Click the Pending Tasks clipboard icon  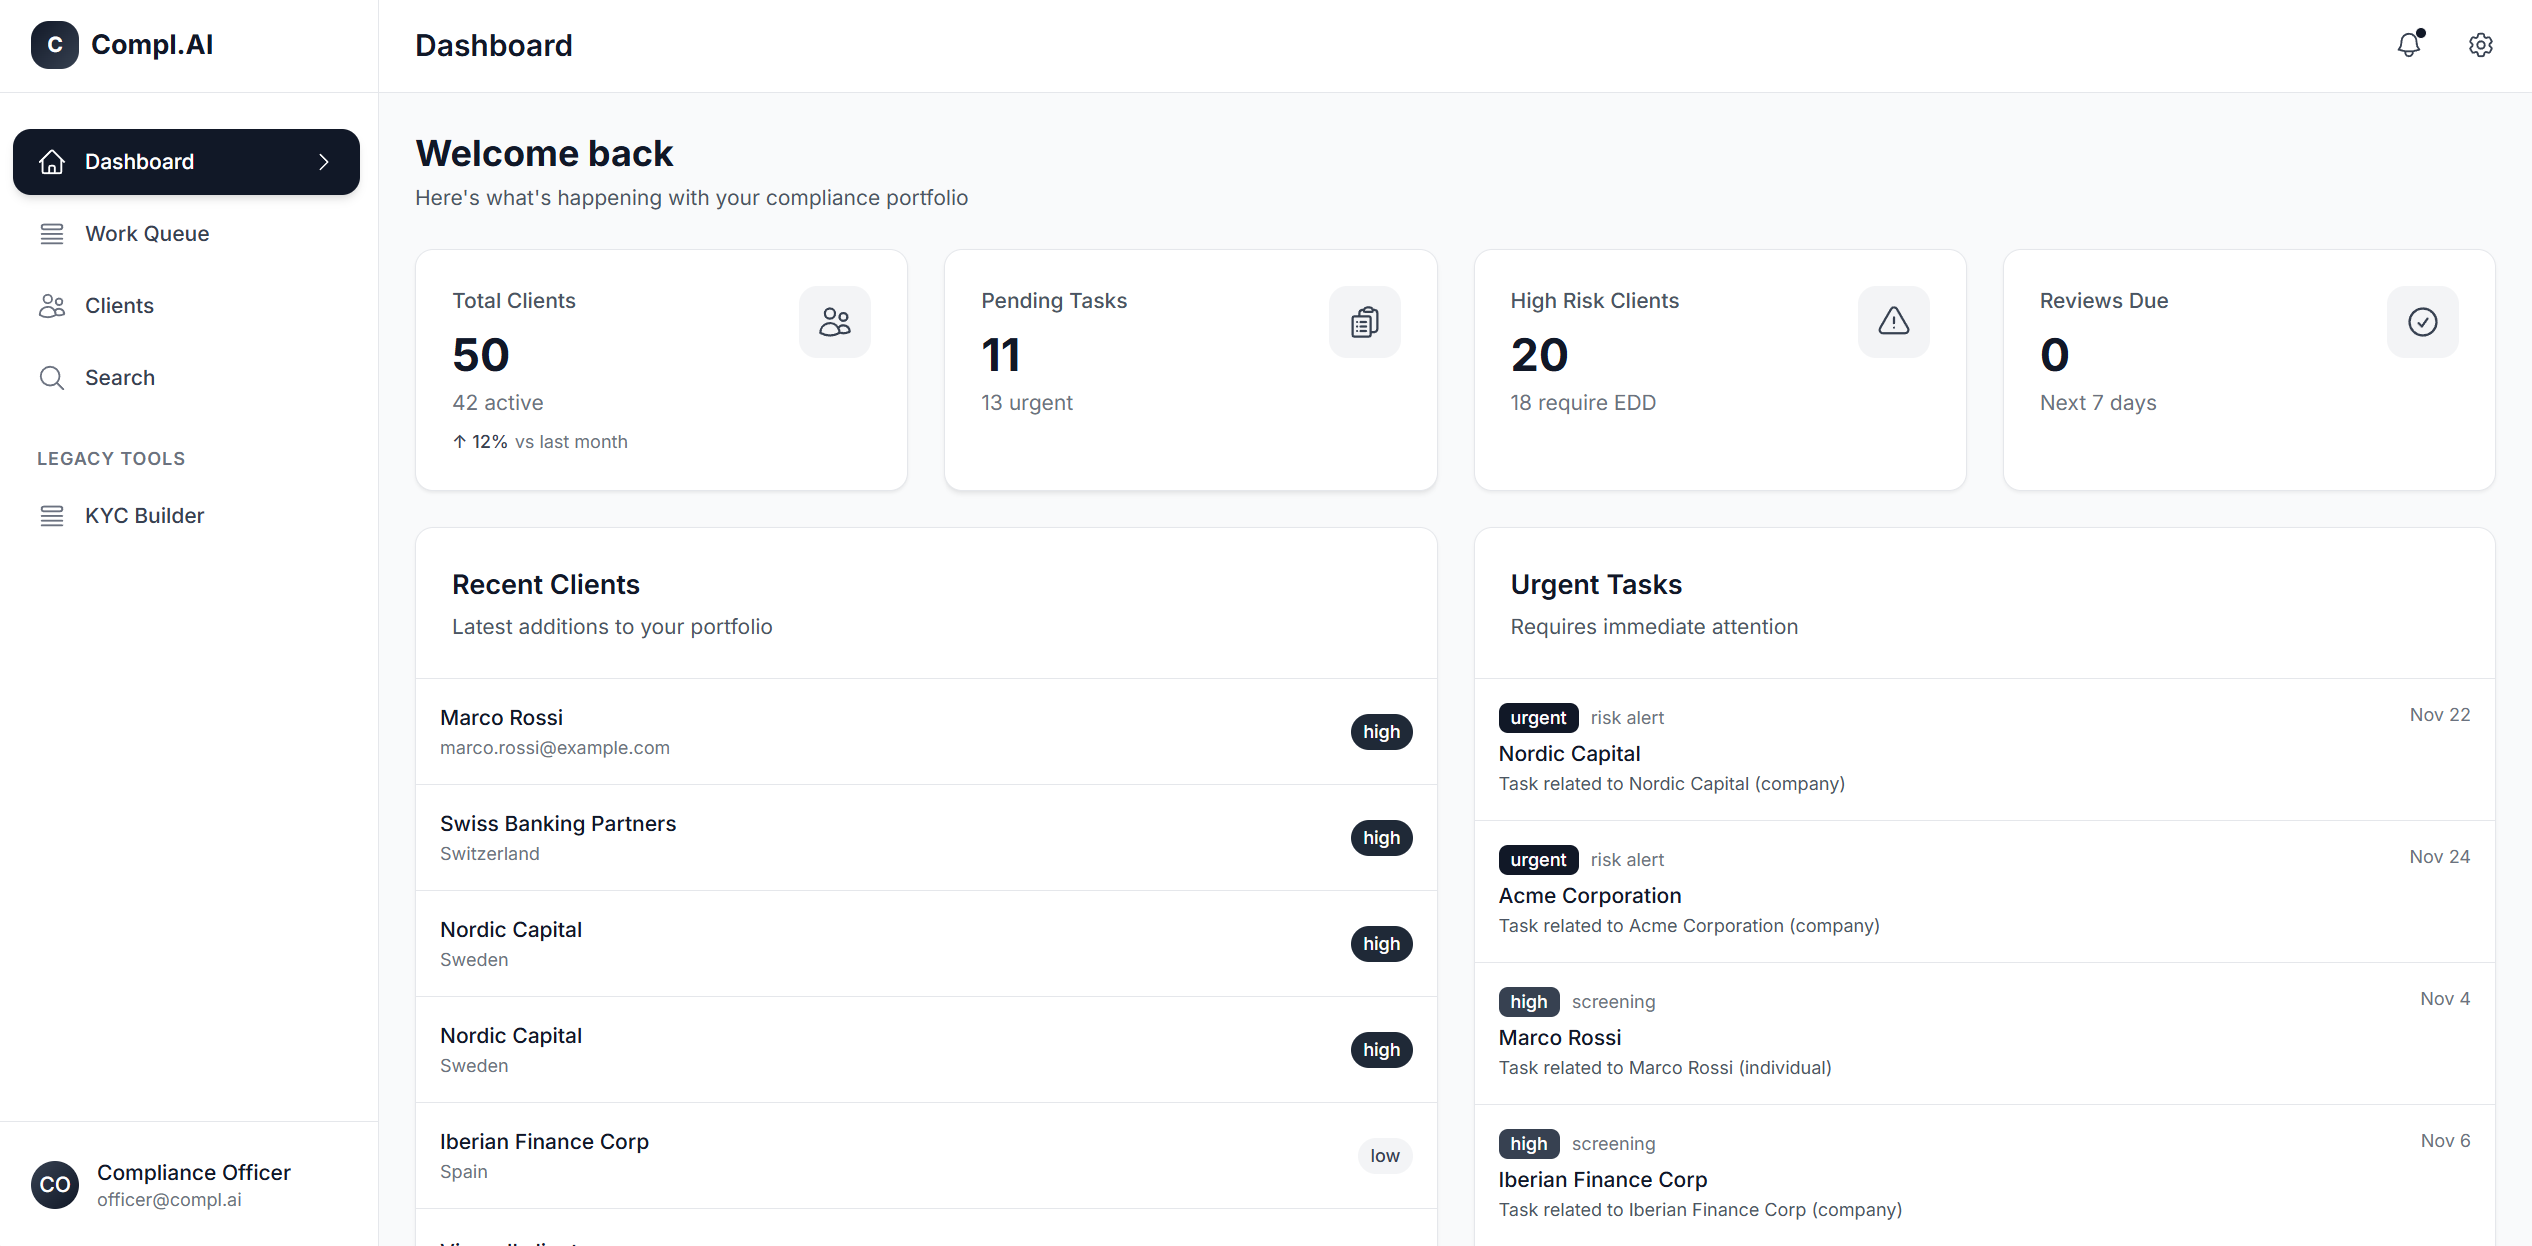(1364, 322)
